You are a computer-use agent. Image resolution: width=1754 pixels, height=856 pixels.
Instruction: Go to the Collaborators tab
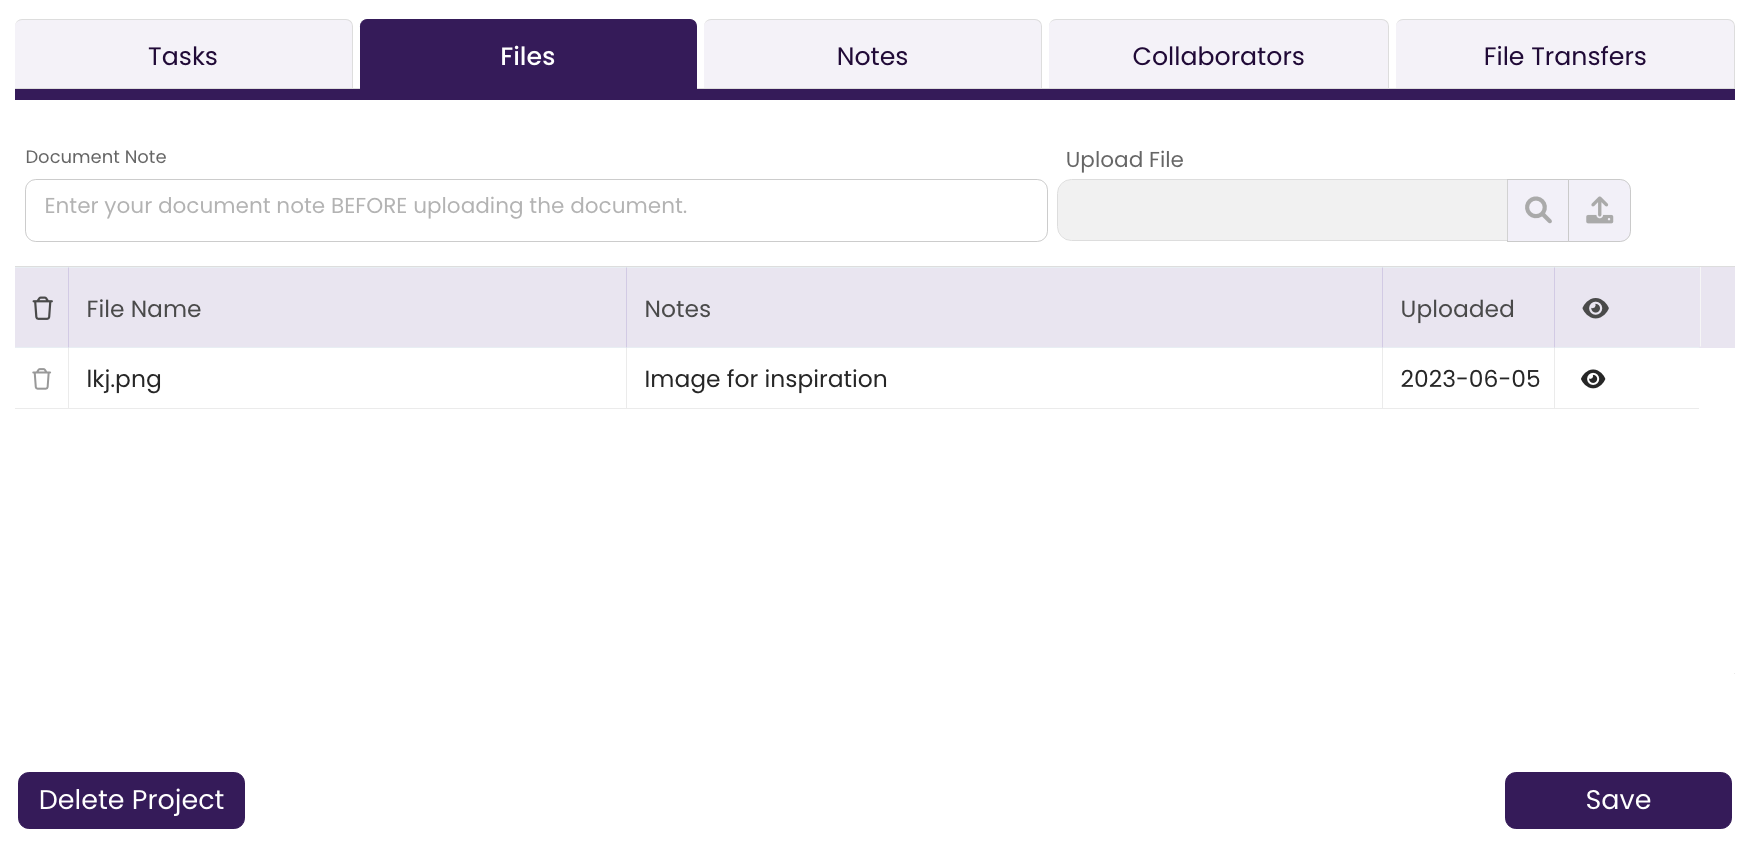click(1218, 55)
